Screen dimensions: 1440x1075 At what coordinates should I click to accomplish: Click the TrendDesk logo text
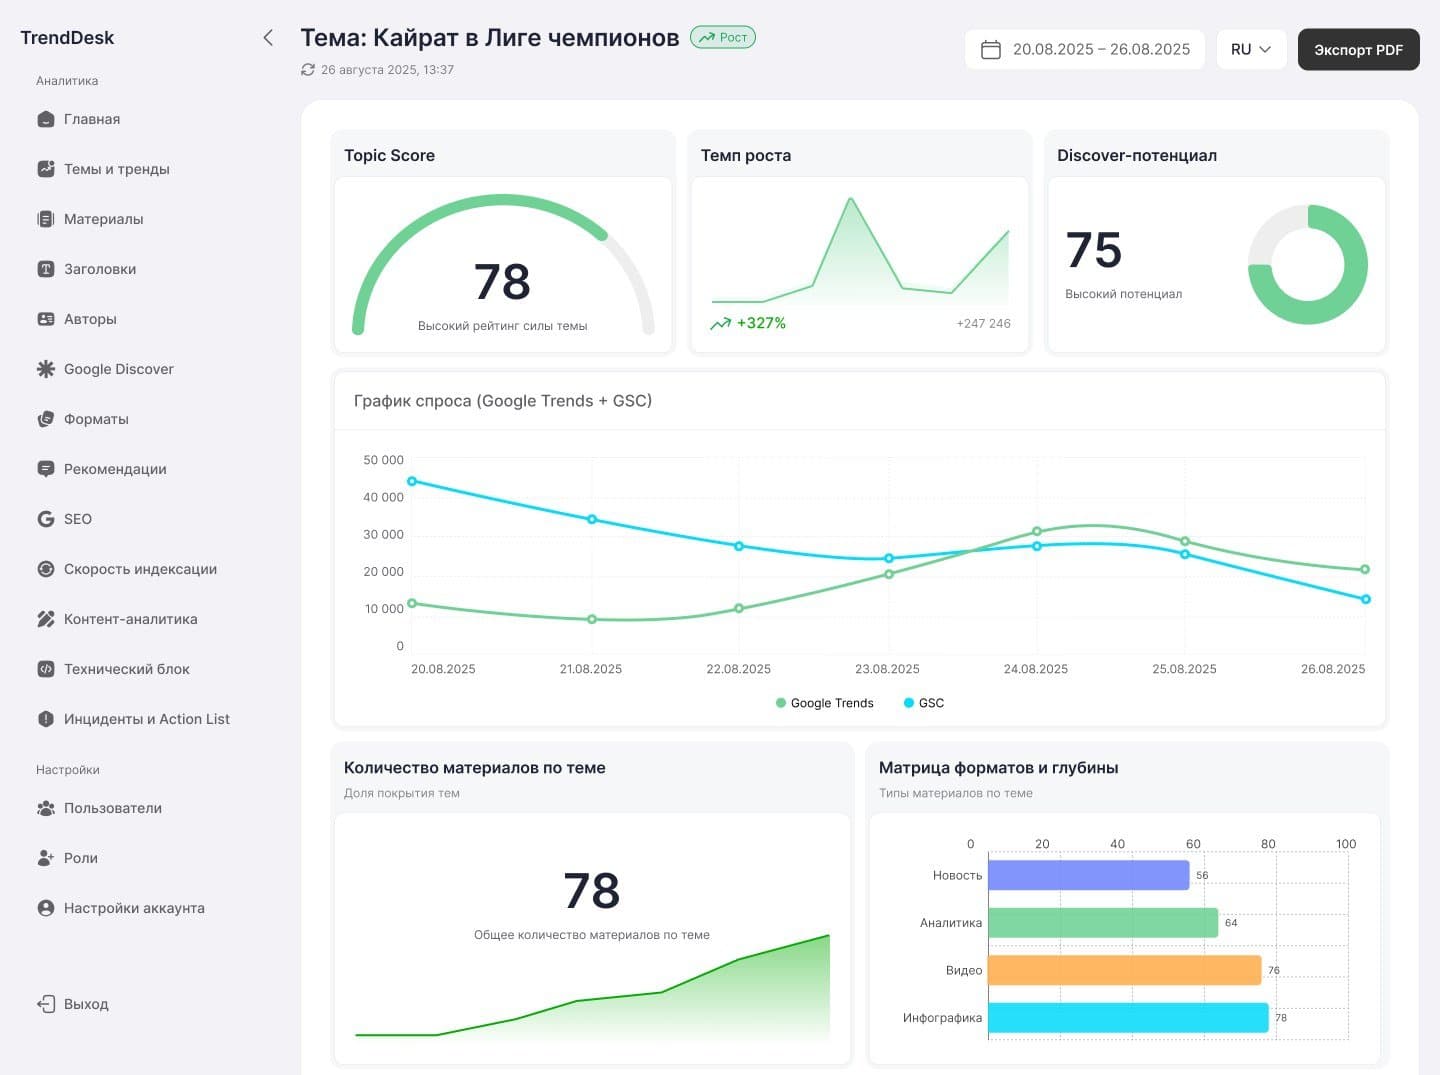tap(67, 38)
